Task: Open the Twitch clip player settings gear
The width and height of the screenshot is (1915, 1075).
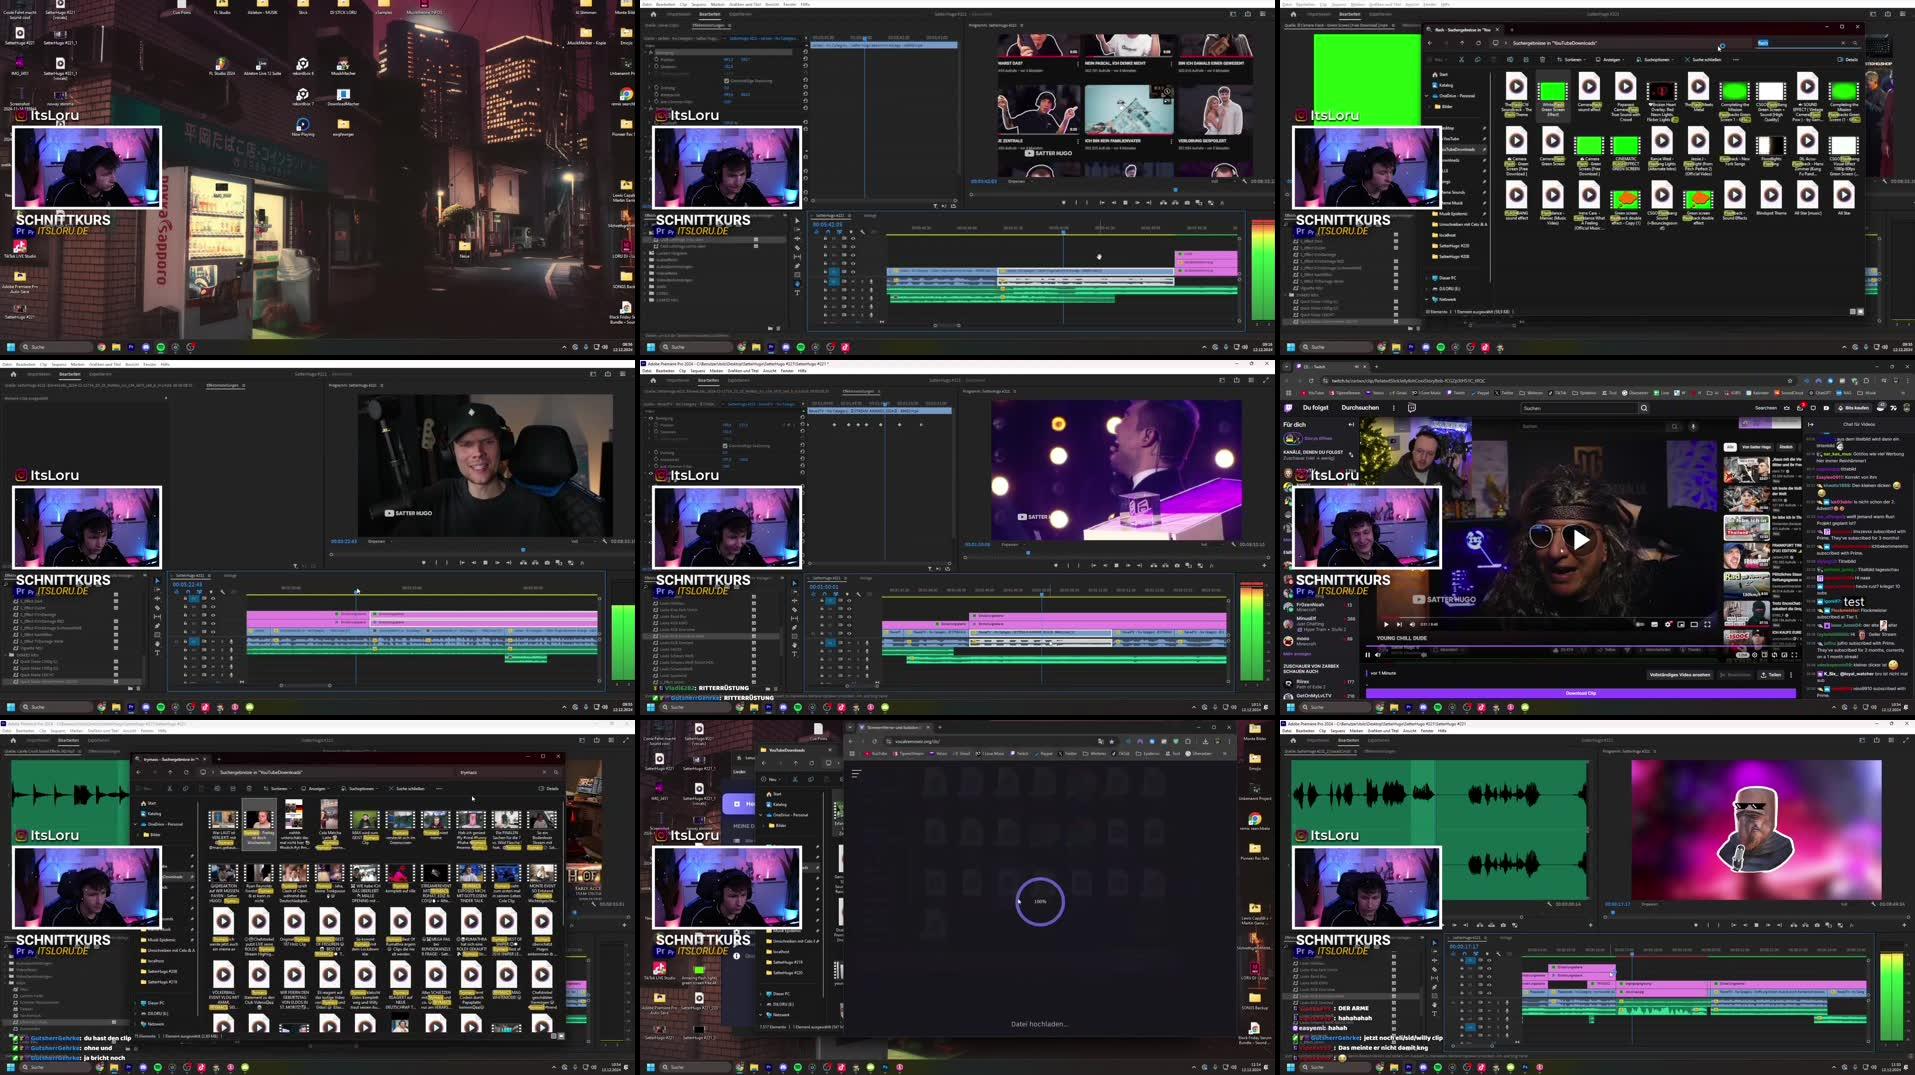Action: [1755, 655]
